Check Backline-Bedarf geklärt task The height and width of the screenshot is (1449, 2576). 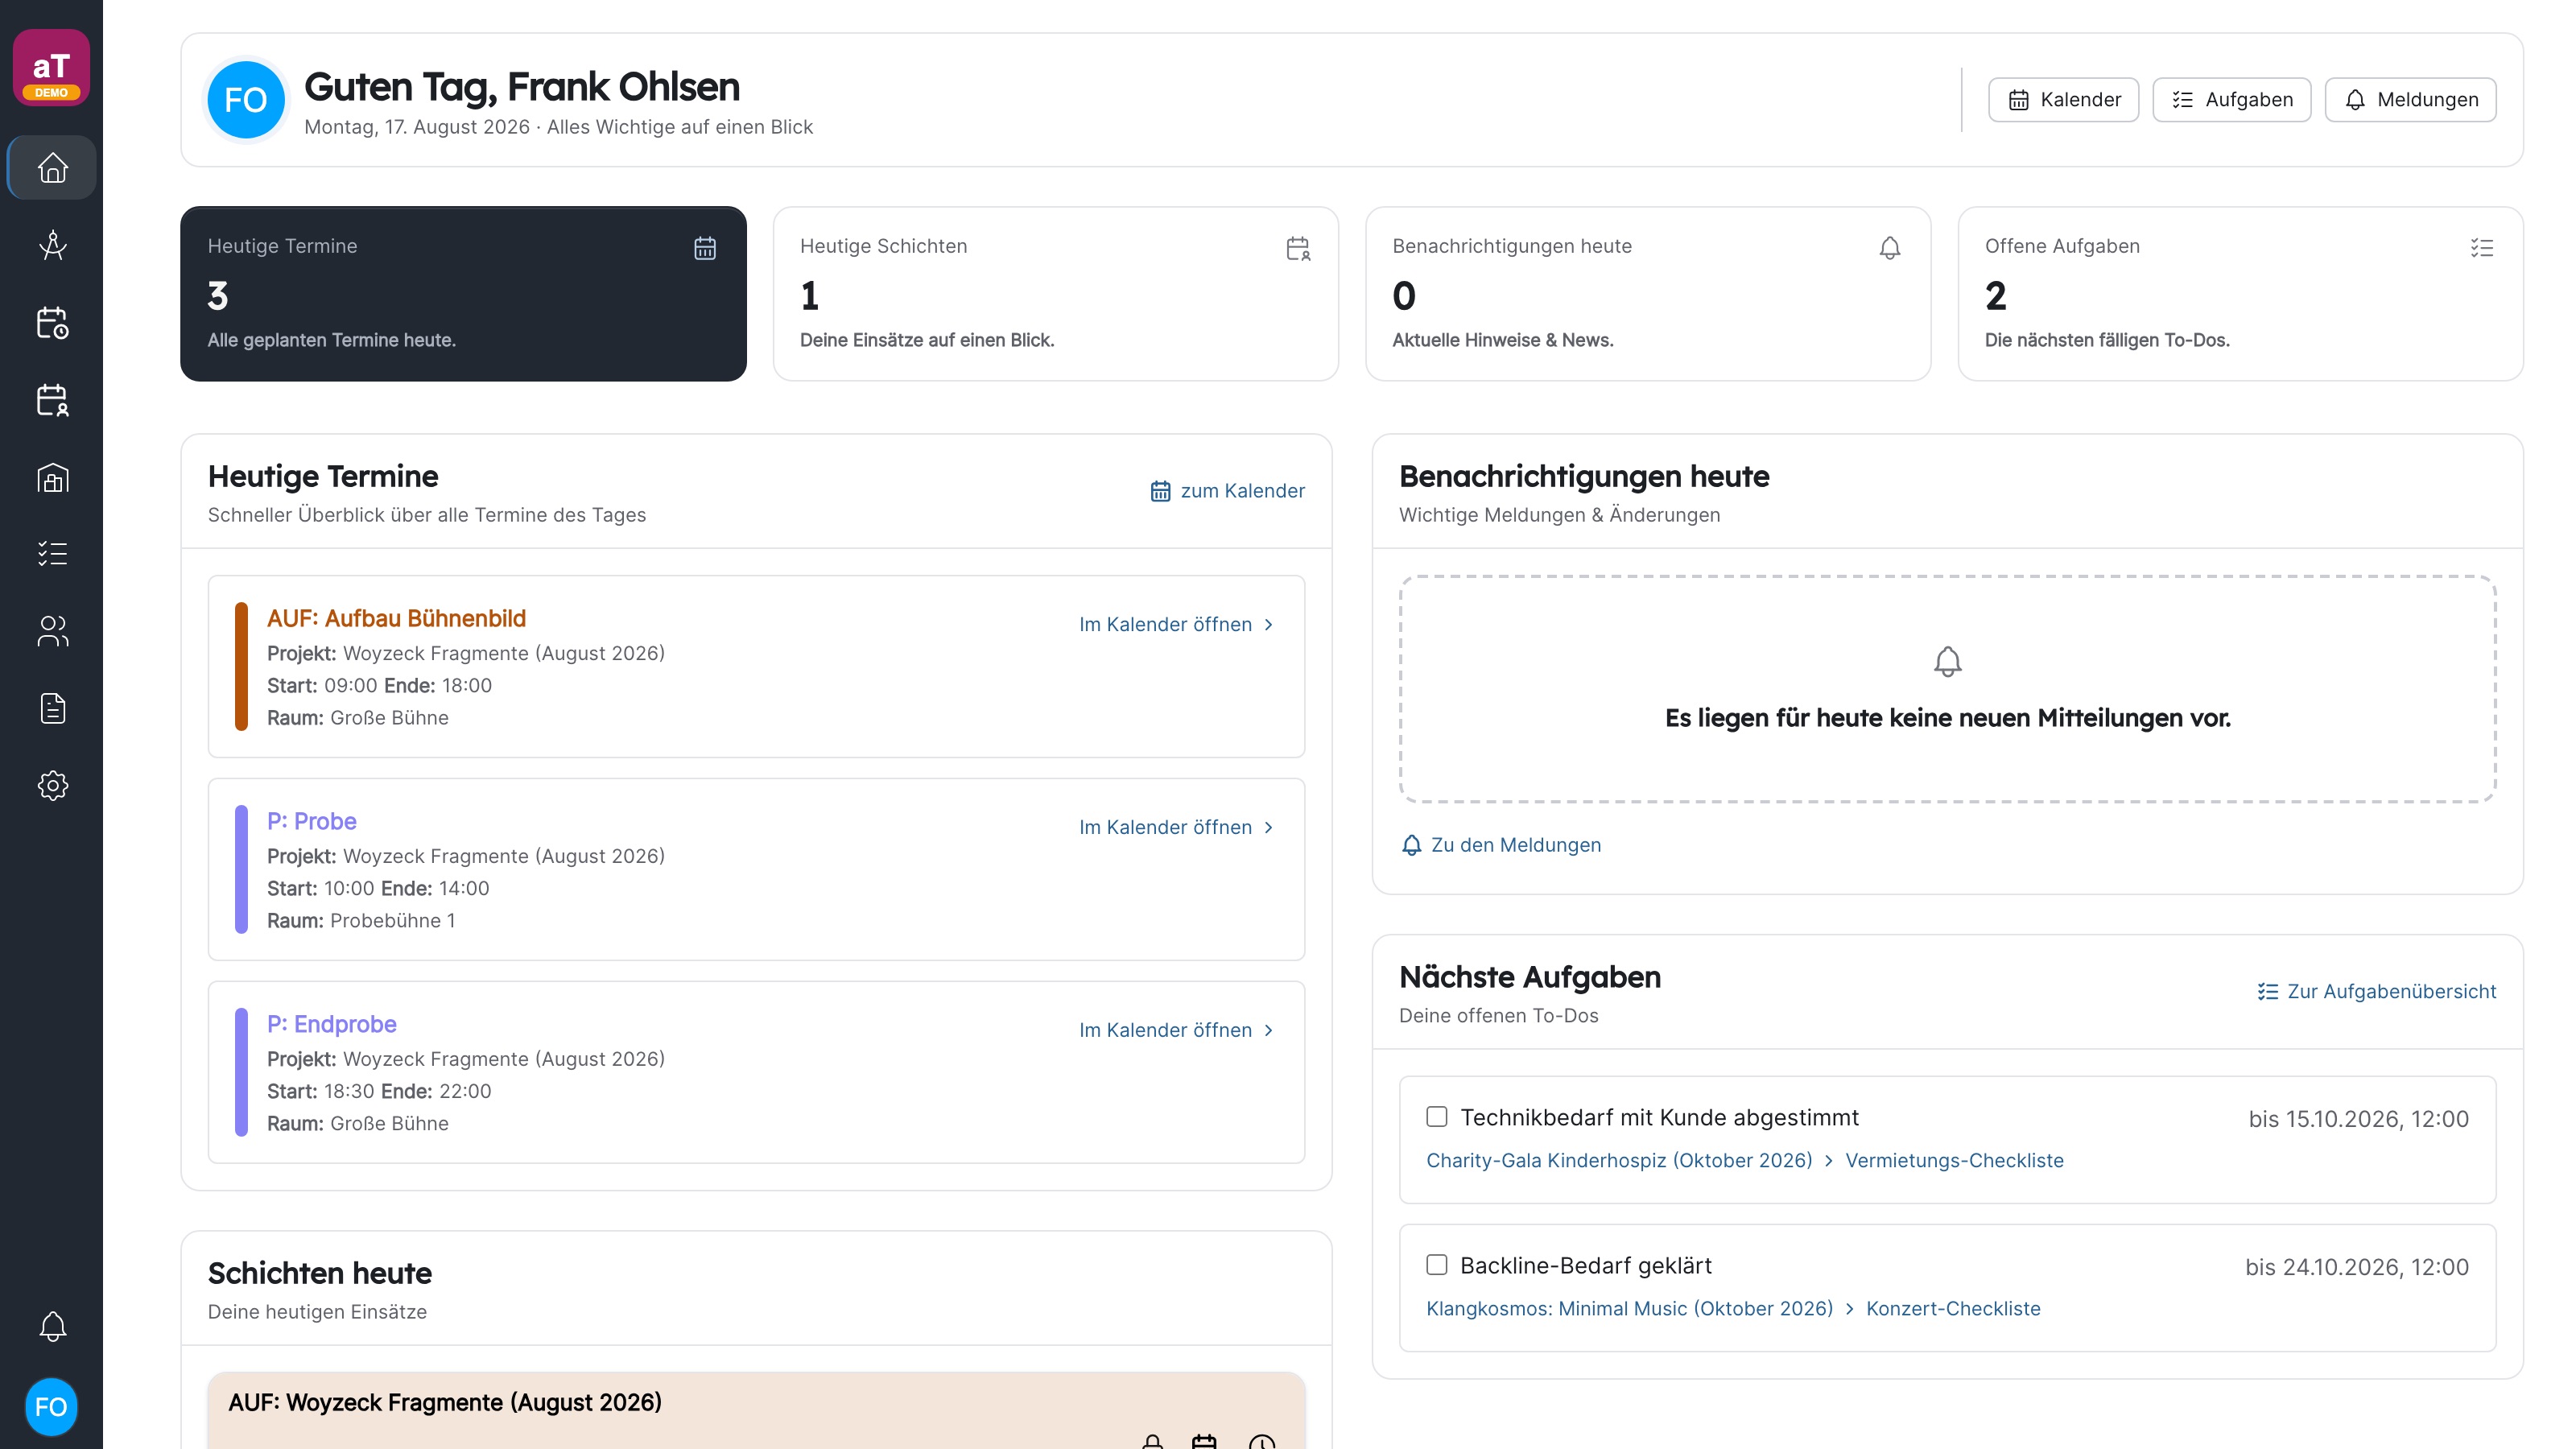click(1436, 1265)
